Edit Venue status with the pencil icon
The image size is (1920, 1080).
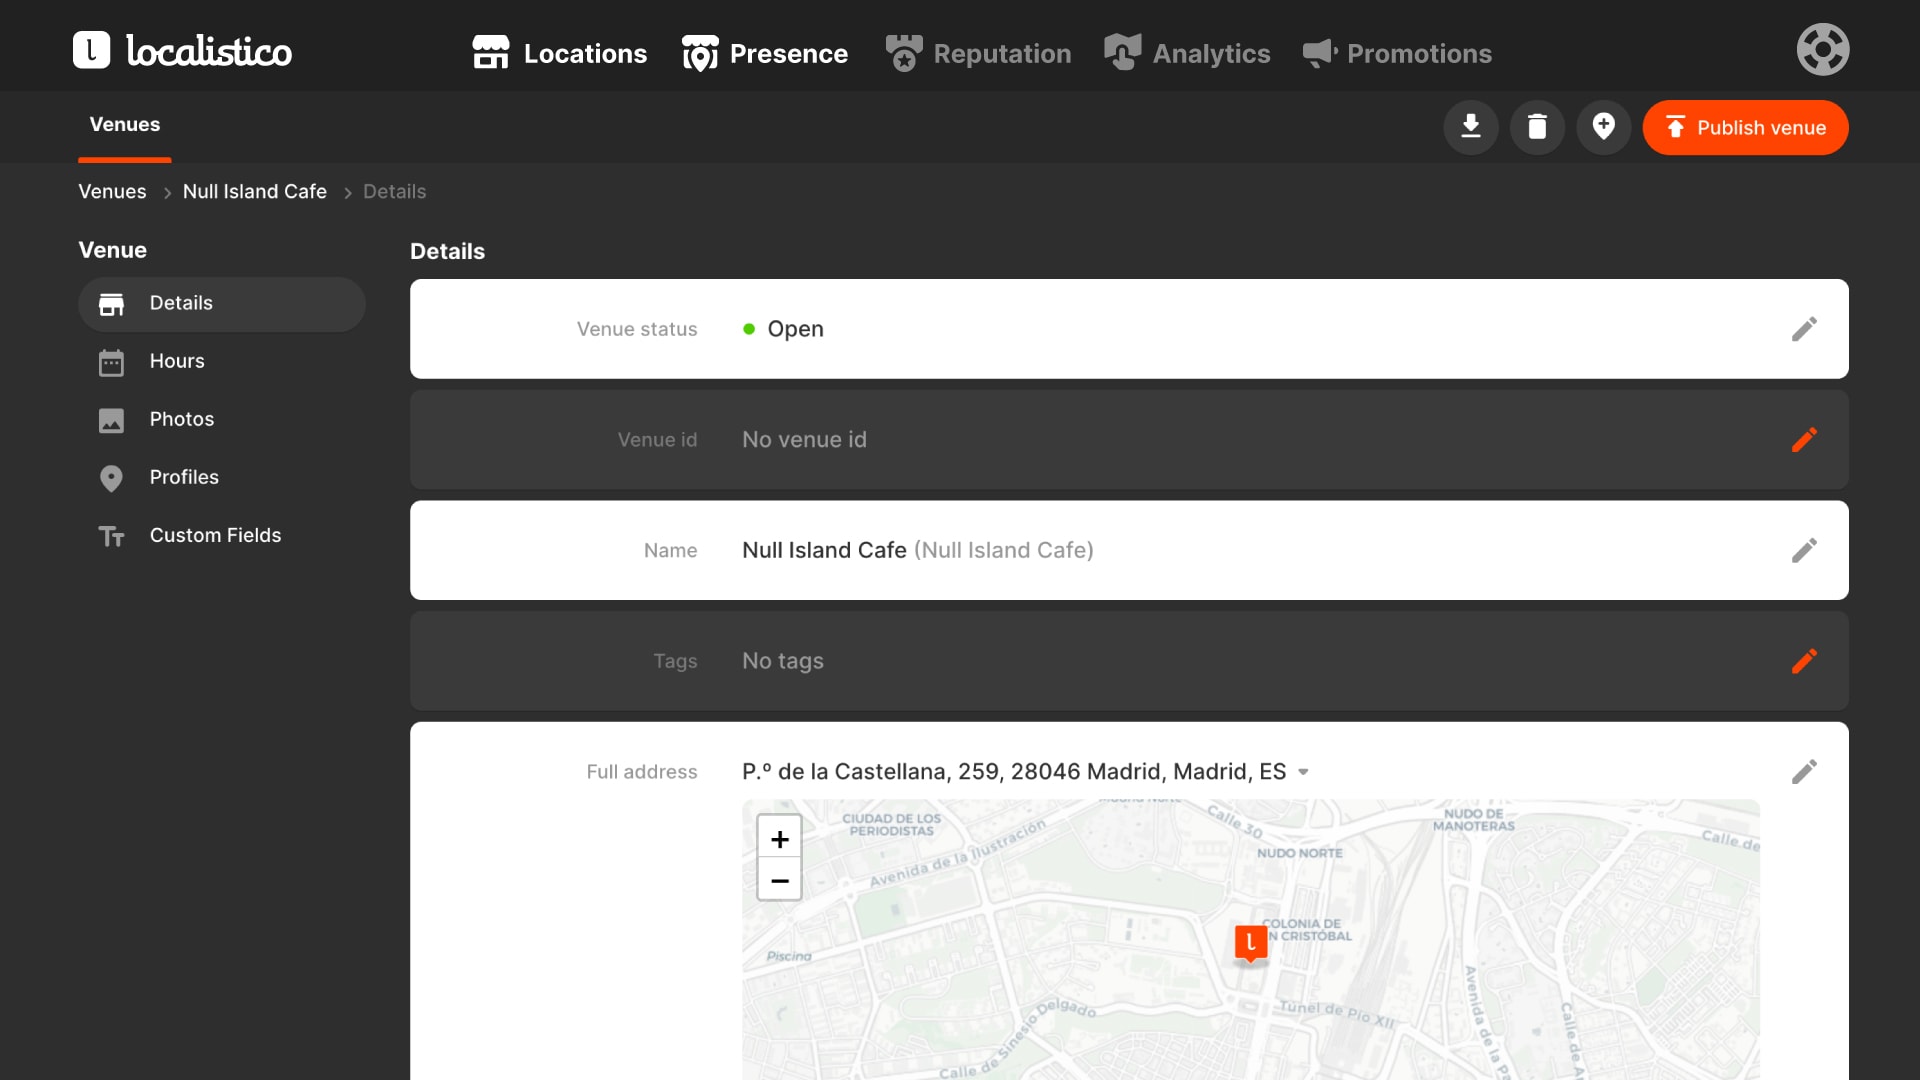1804,329
